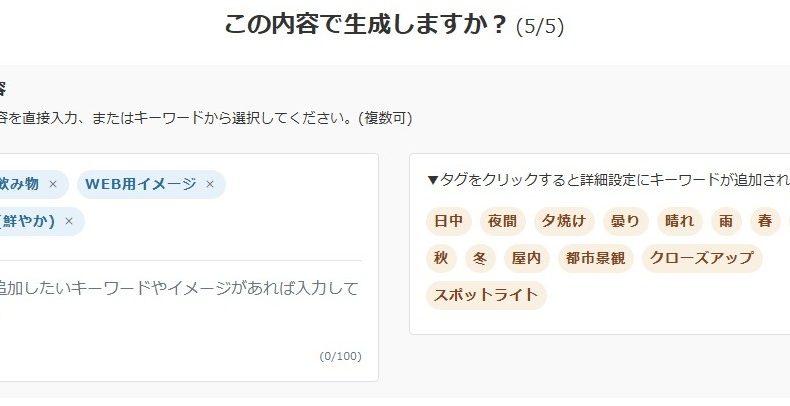The image size is (790, 406).
Task: Choose the 秋 tag
Action: click(x=441, y=258)
